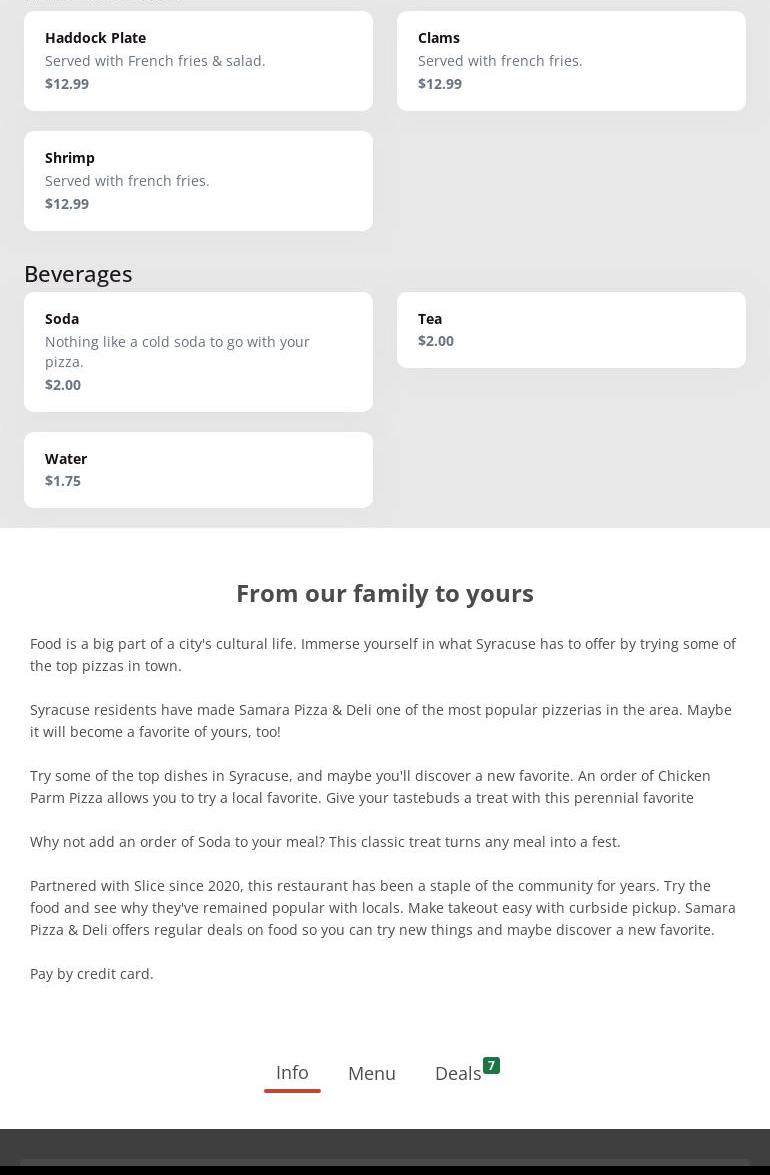Screen dimensions: 770x1175
Task: Open the Haddock Plate menu item
Action: 197,61
